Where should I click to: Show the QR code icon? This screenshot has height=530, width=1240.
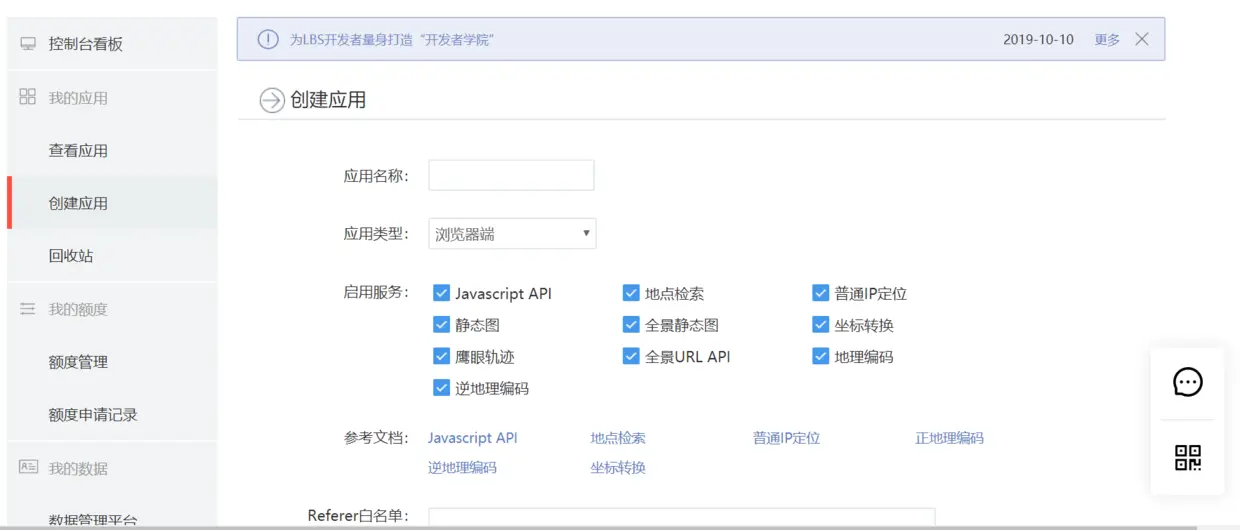point(1188,458)
